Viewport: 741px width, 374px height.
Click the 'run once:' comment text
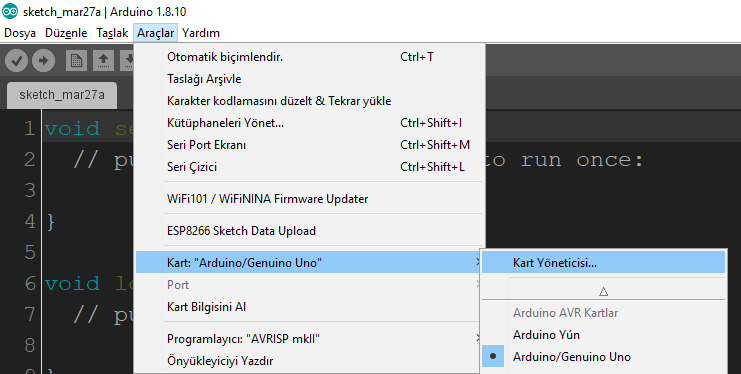[x=582, y=160]
